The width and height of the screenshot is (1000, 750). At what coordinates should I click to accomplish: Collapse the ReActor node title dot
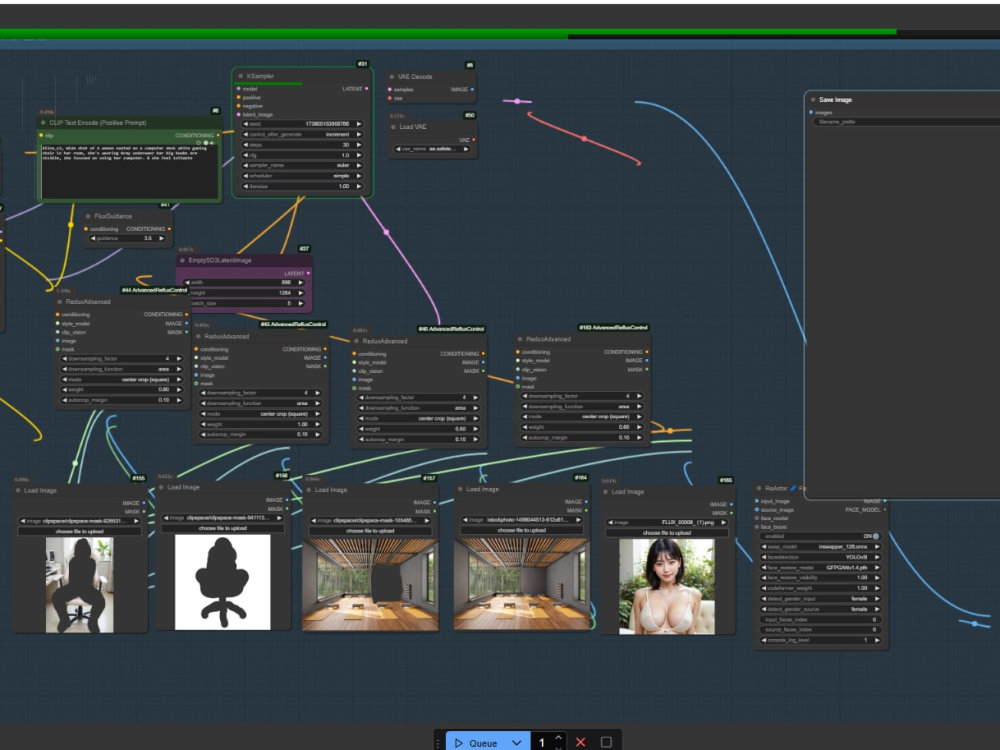759,489
